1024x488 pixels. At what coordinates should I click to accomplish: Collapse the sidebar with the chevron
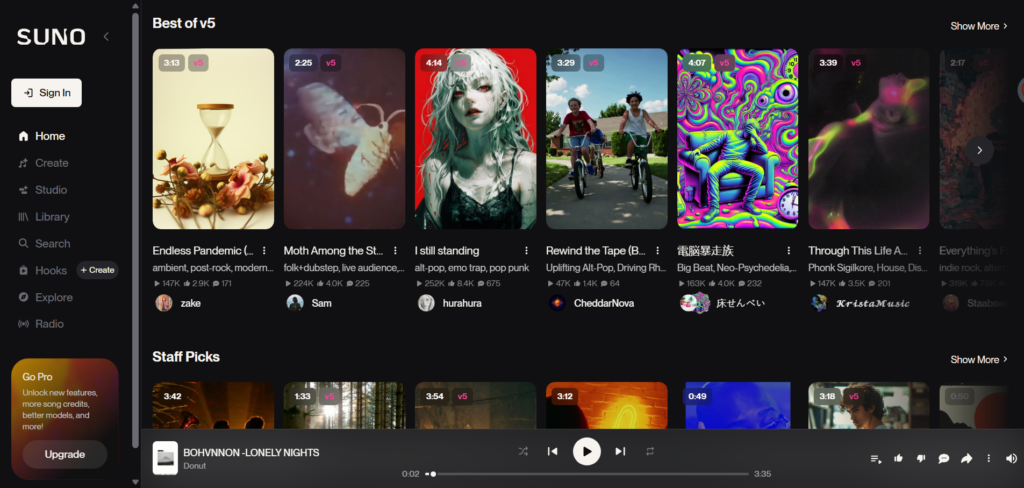(106, 37)
